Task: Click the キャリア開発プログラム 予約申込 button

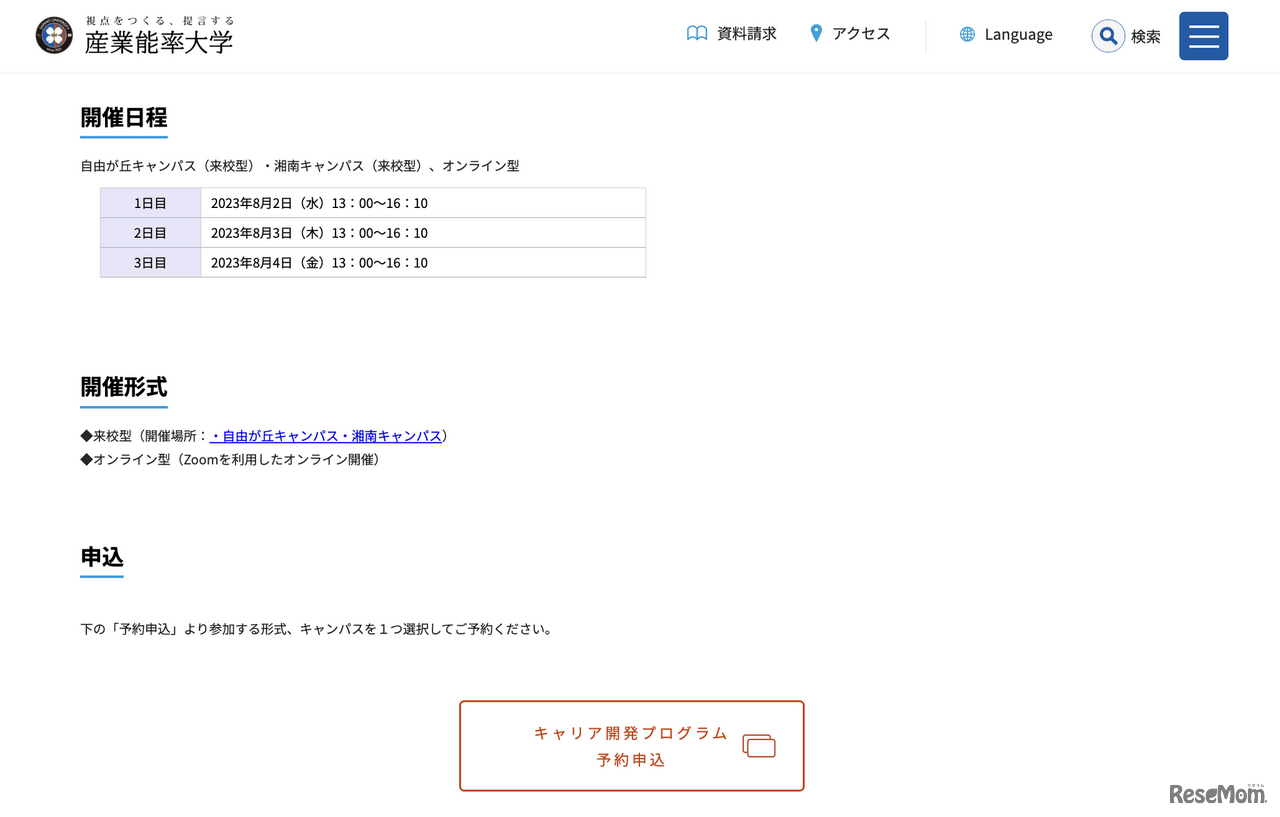Action: (631, 746)
